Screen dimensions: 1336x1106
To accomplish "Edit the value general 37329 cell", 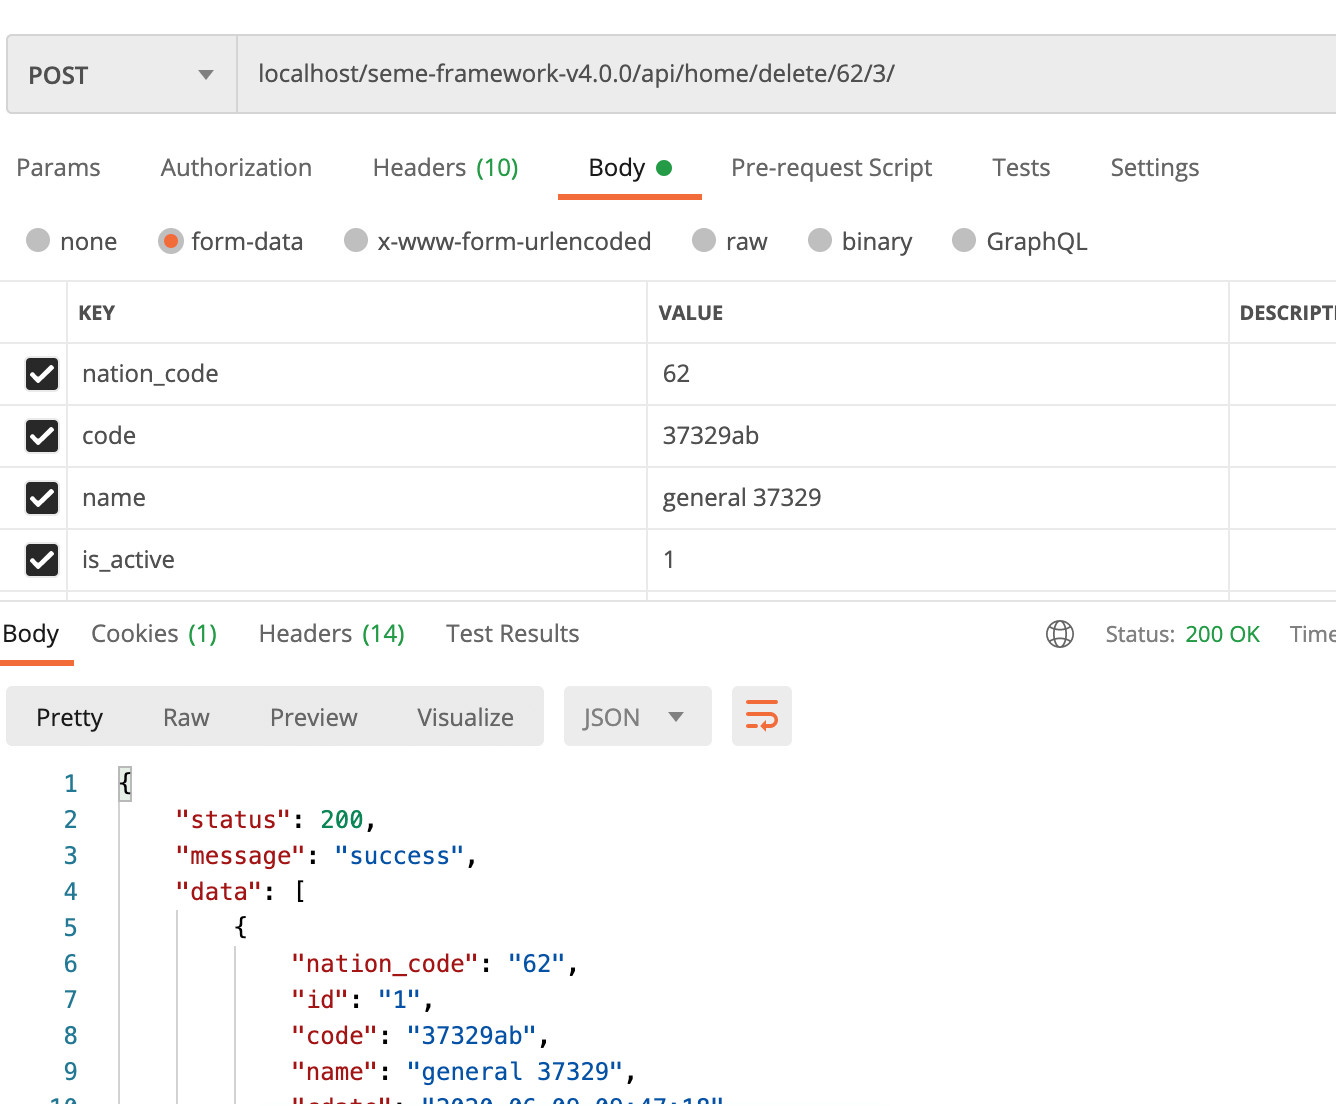I will pos(938,498).
